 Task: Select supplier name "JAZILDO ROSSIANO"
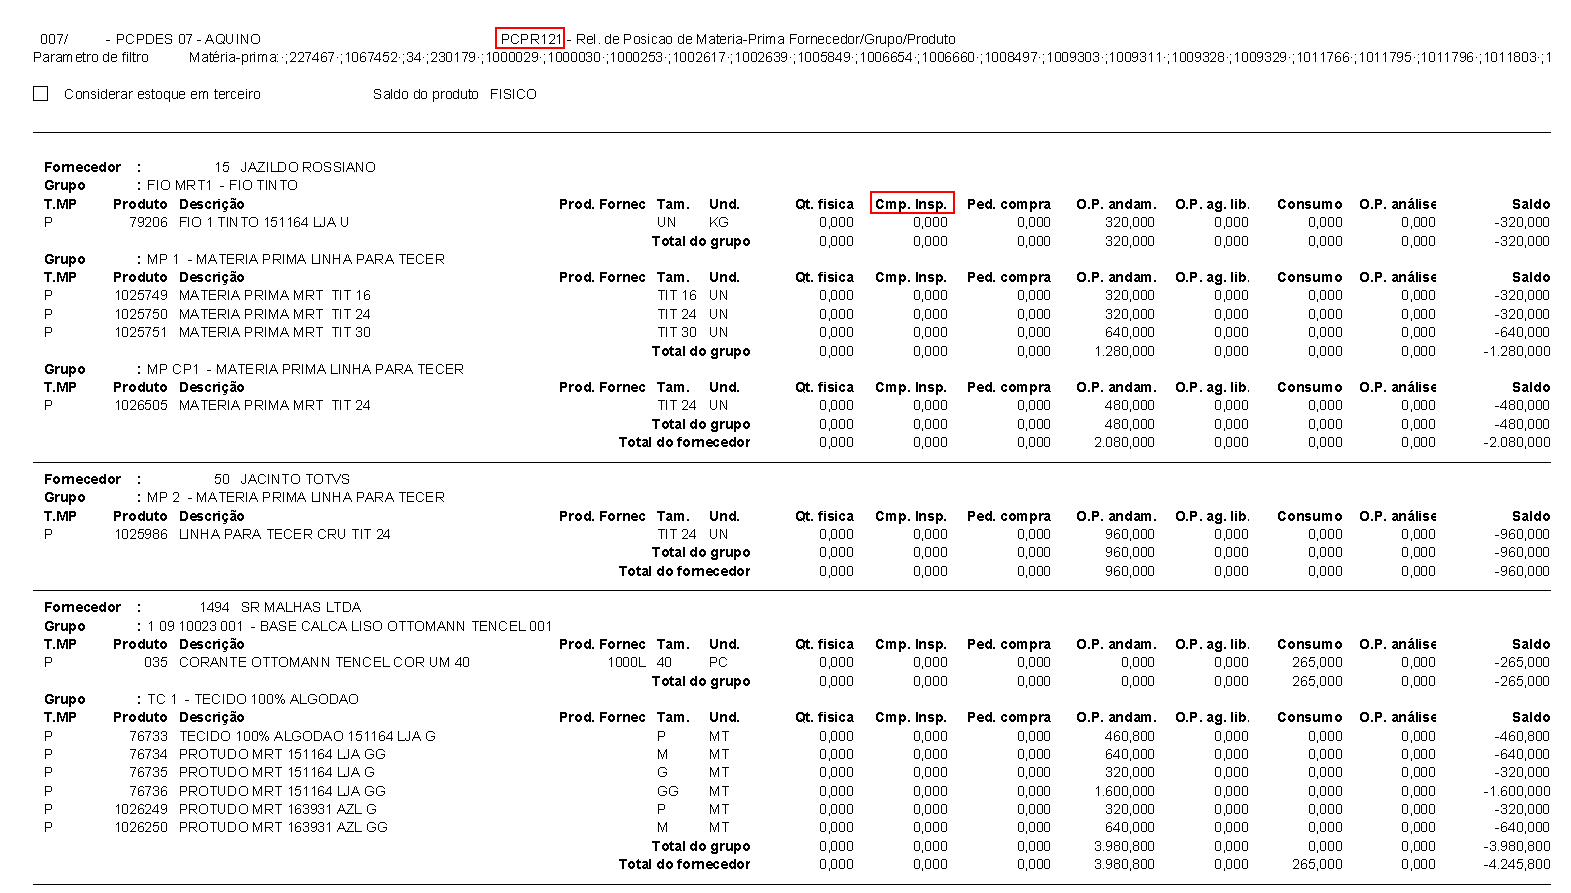coord(308,167)
